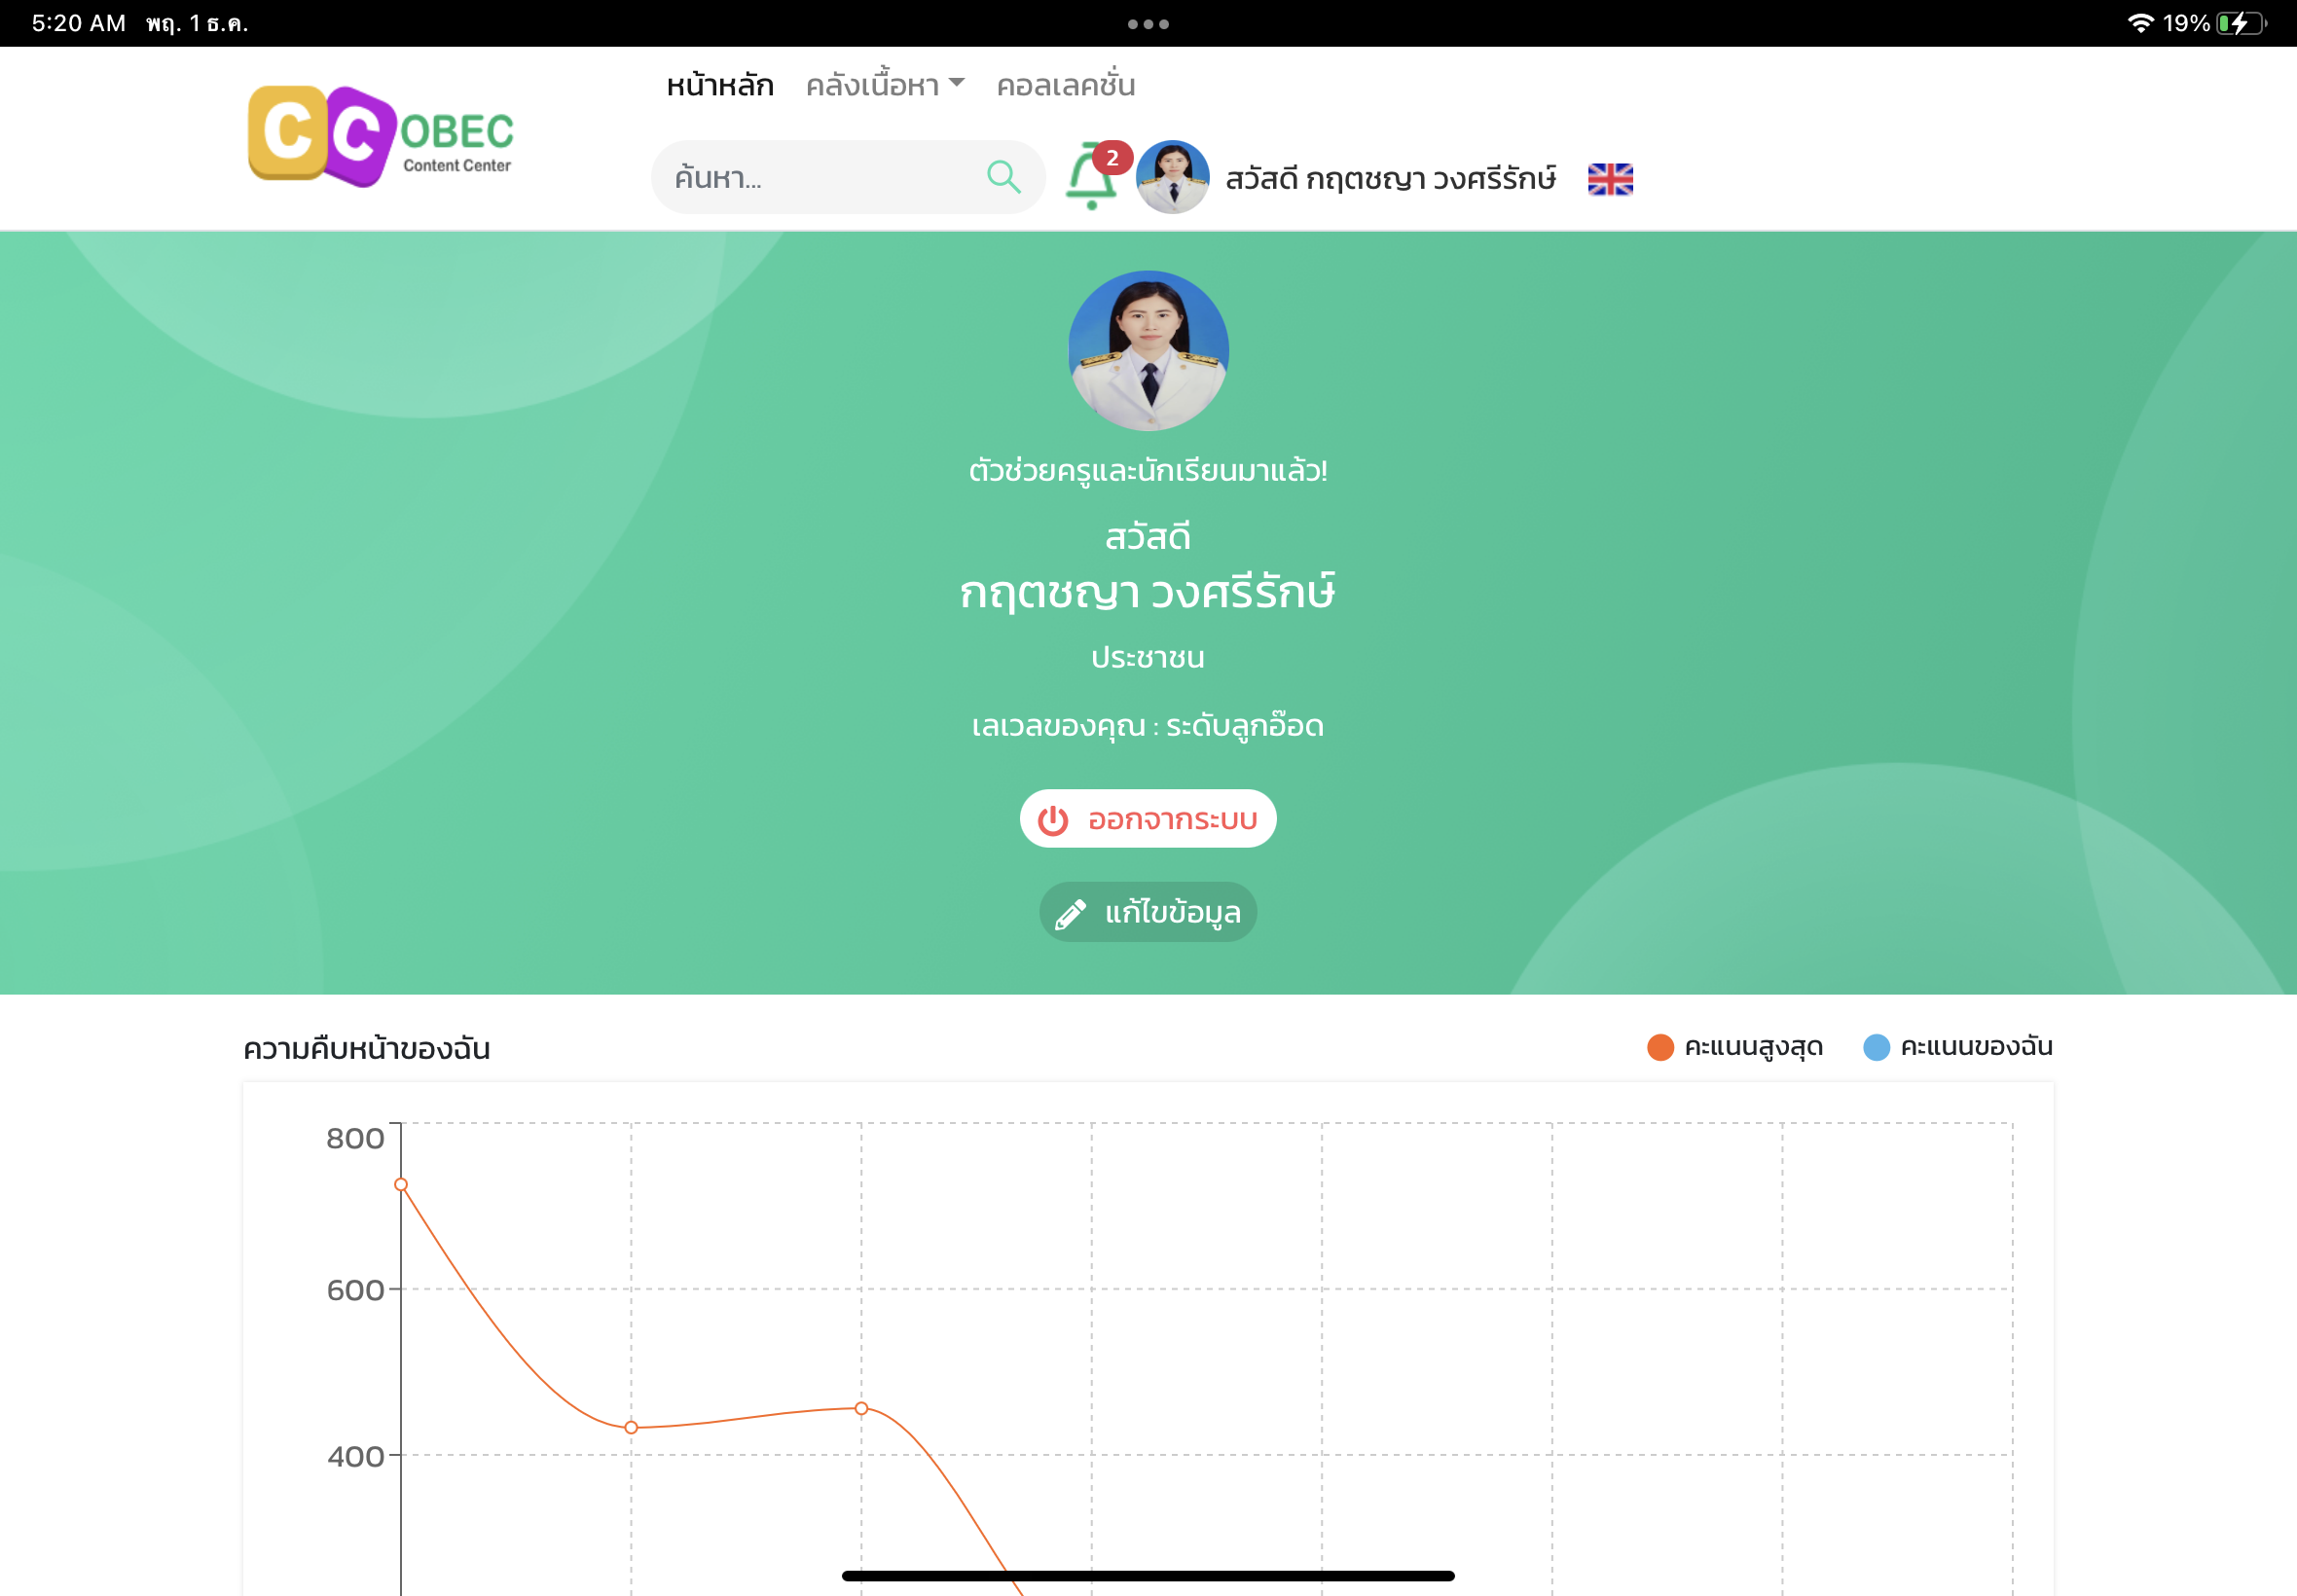Click the ตัวช่วยครูและนักเรียนมาแล้ว! tagline

coord(1148,470)
